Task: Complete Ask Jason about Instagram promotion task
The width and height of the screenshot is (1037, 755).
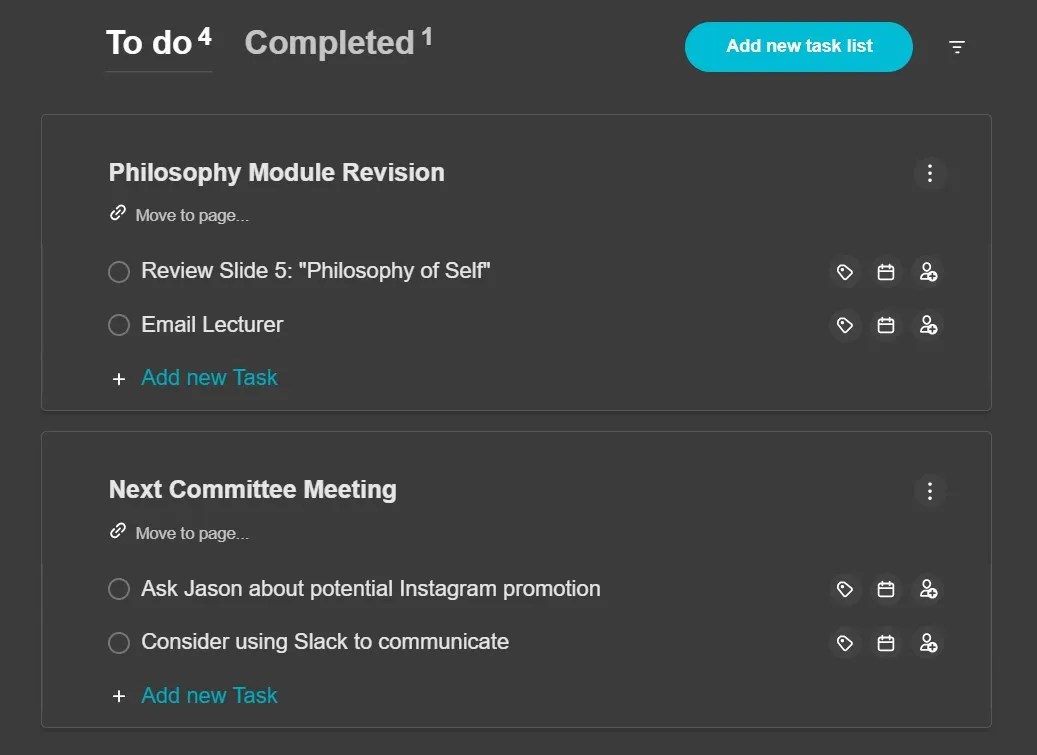Action: point(119,589)
